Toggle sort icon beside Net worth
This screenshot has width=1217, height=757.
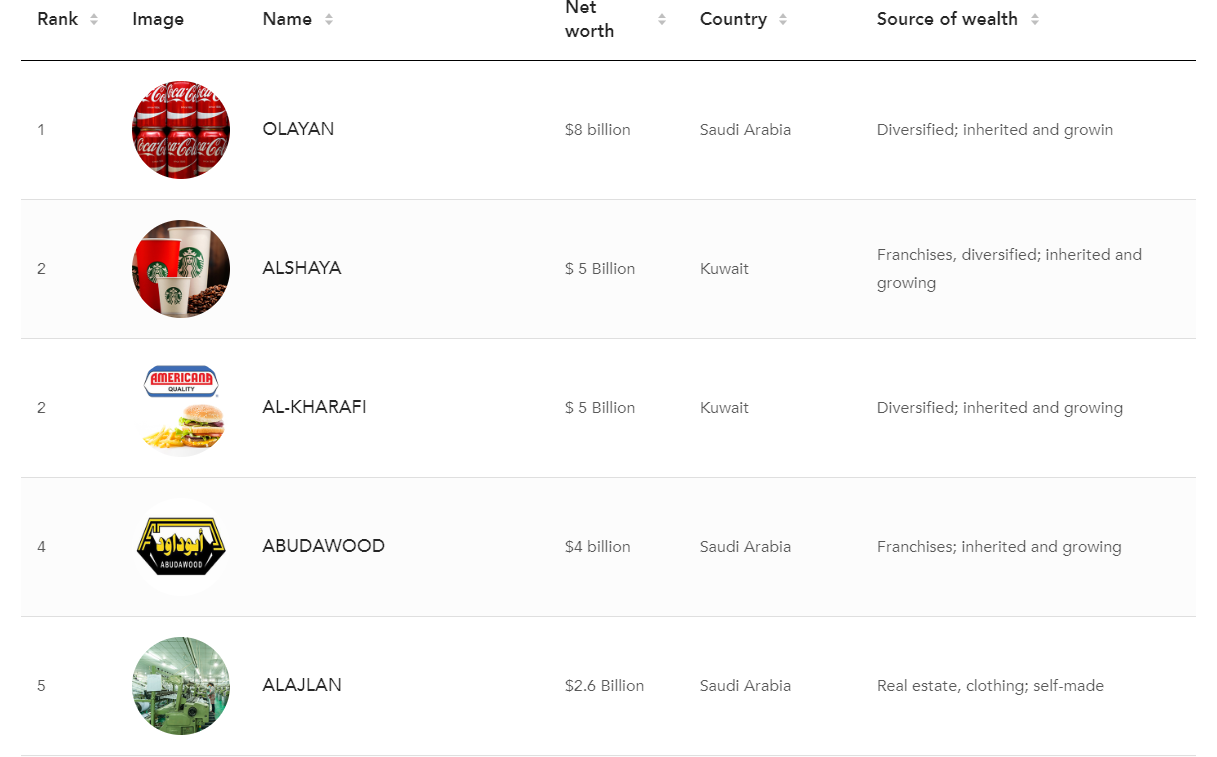click(662, 19)
